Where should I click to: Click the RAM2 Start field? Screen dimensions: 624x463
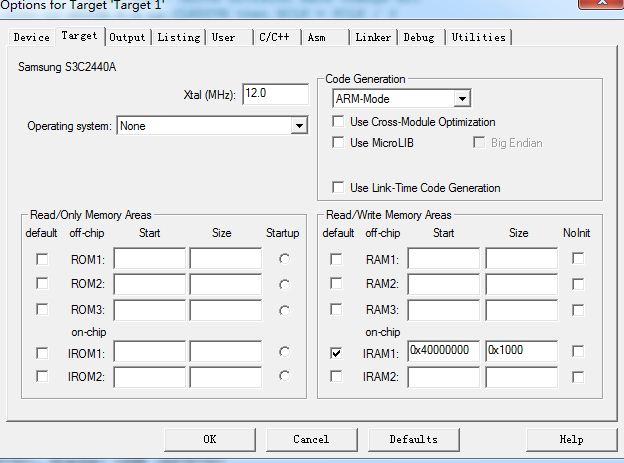[x=444, y=284]
